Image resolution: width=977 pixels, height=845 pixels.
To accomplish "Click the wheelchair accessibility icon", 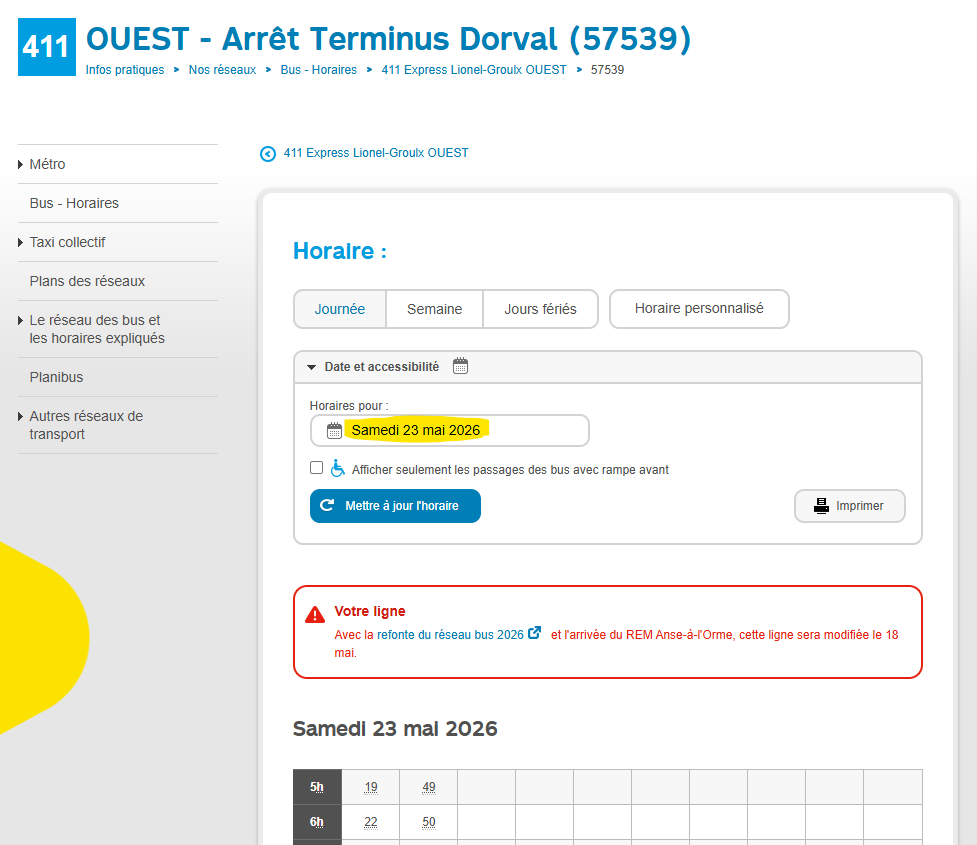I will coord(337,468).
